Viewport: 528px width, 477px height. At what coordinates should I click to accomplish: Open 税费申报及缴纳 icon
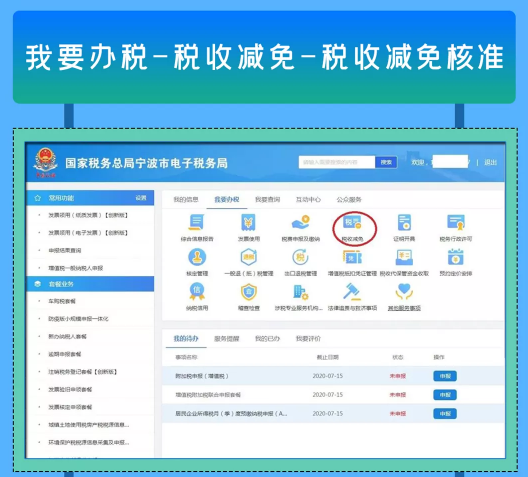tap(300, 223)
